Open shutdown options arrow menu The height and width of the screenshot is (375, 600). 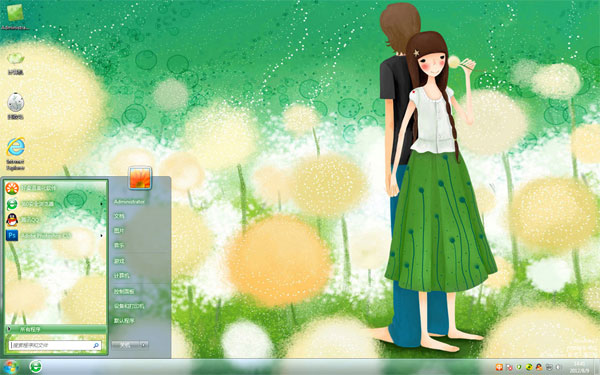(144, 345)
